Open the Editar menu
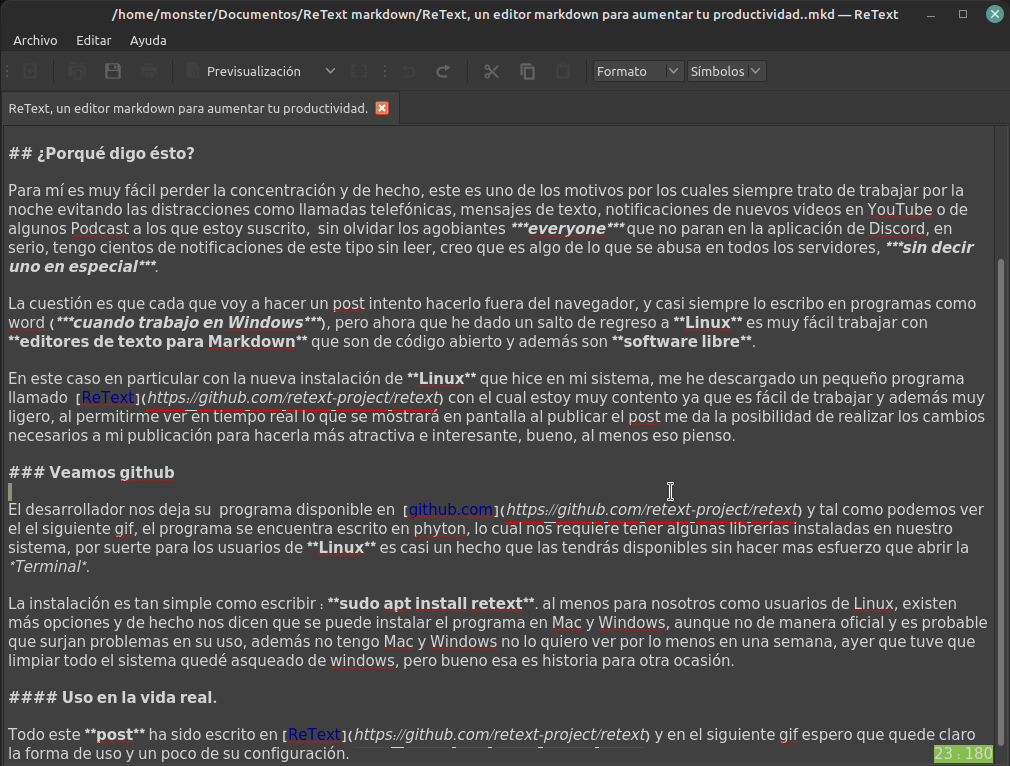1010x766 pixels. click(x=93, y=41)
